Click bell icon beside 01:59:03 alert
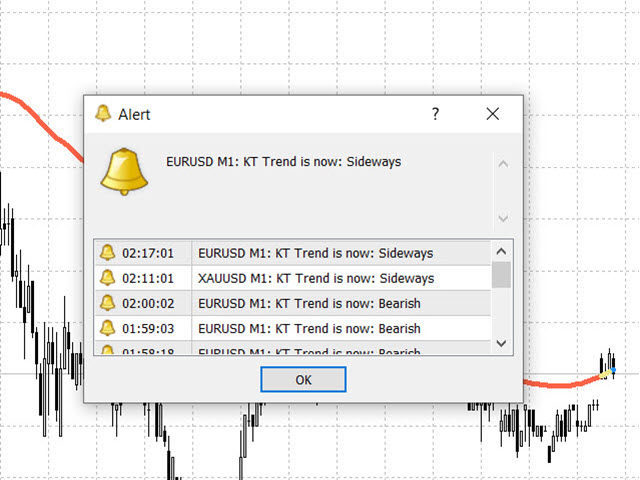640x480 pixels. coord(107,328)
